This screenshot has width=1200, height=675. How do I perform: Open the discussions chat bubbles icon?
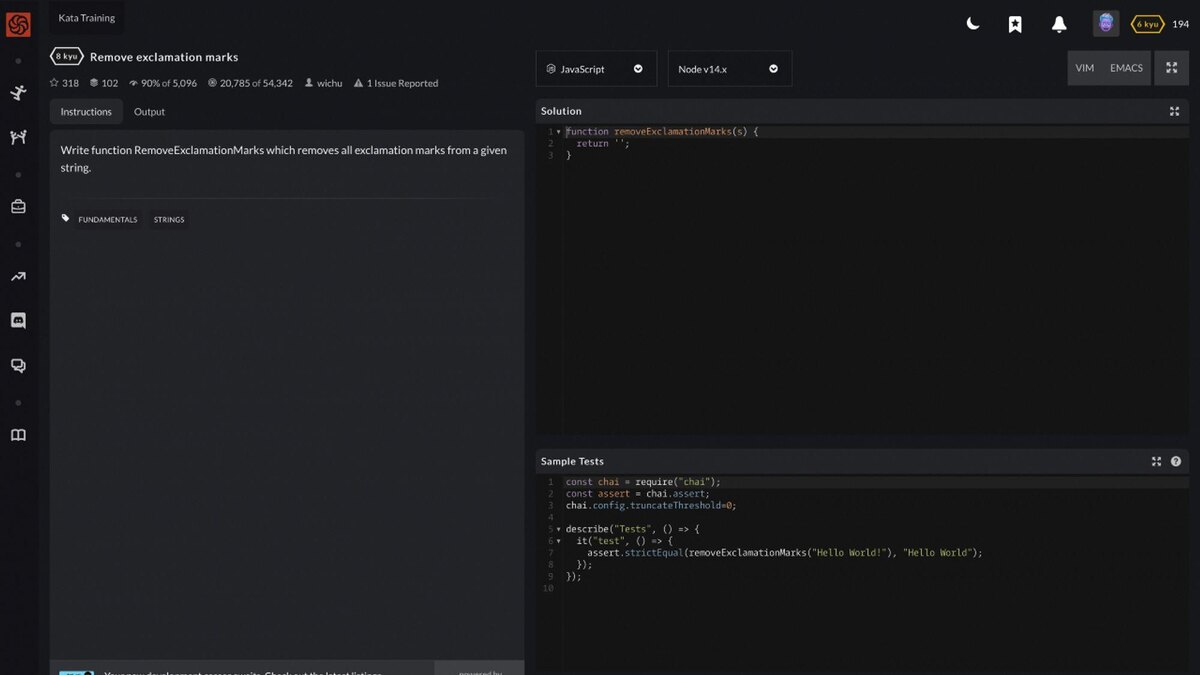18,365
